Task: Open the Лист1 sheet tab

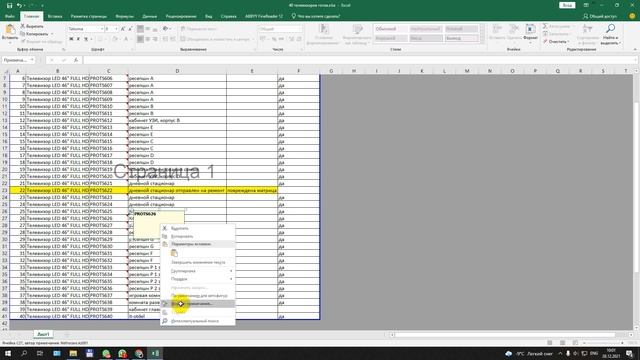Action: (43, 334)
